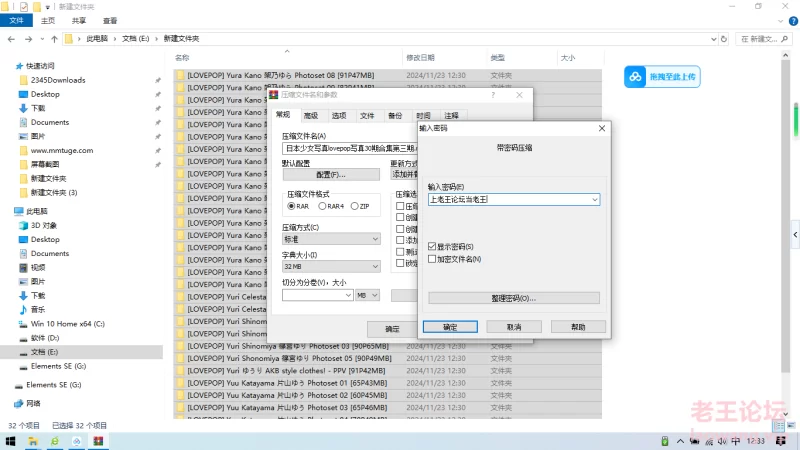Click the 中 input method indicator
Image resolution: width=800 pixels, height=450 pixels.
pyautogui.click(x=735, y=441)
